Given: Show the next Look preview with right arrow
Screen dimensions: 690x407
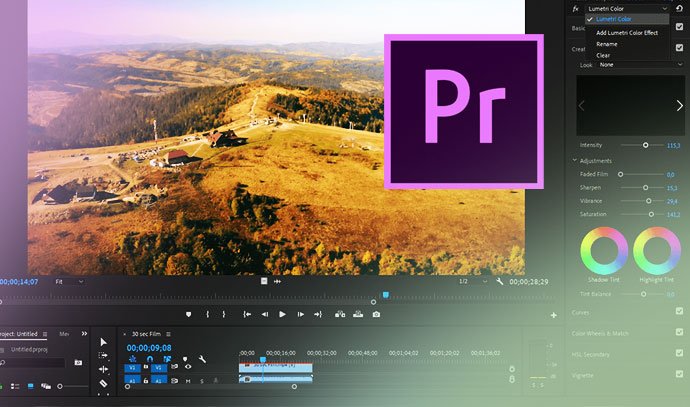Looking at the screenshot, I should tap(679, 105).
